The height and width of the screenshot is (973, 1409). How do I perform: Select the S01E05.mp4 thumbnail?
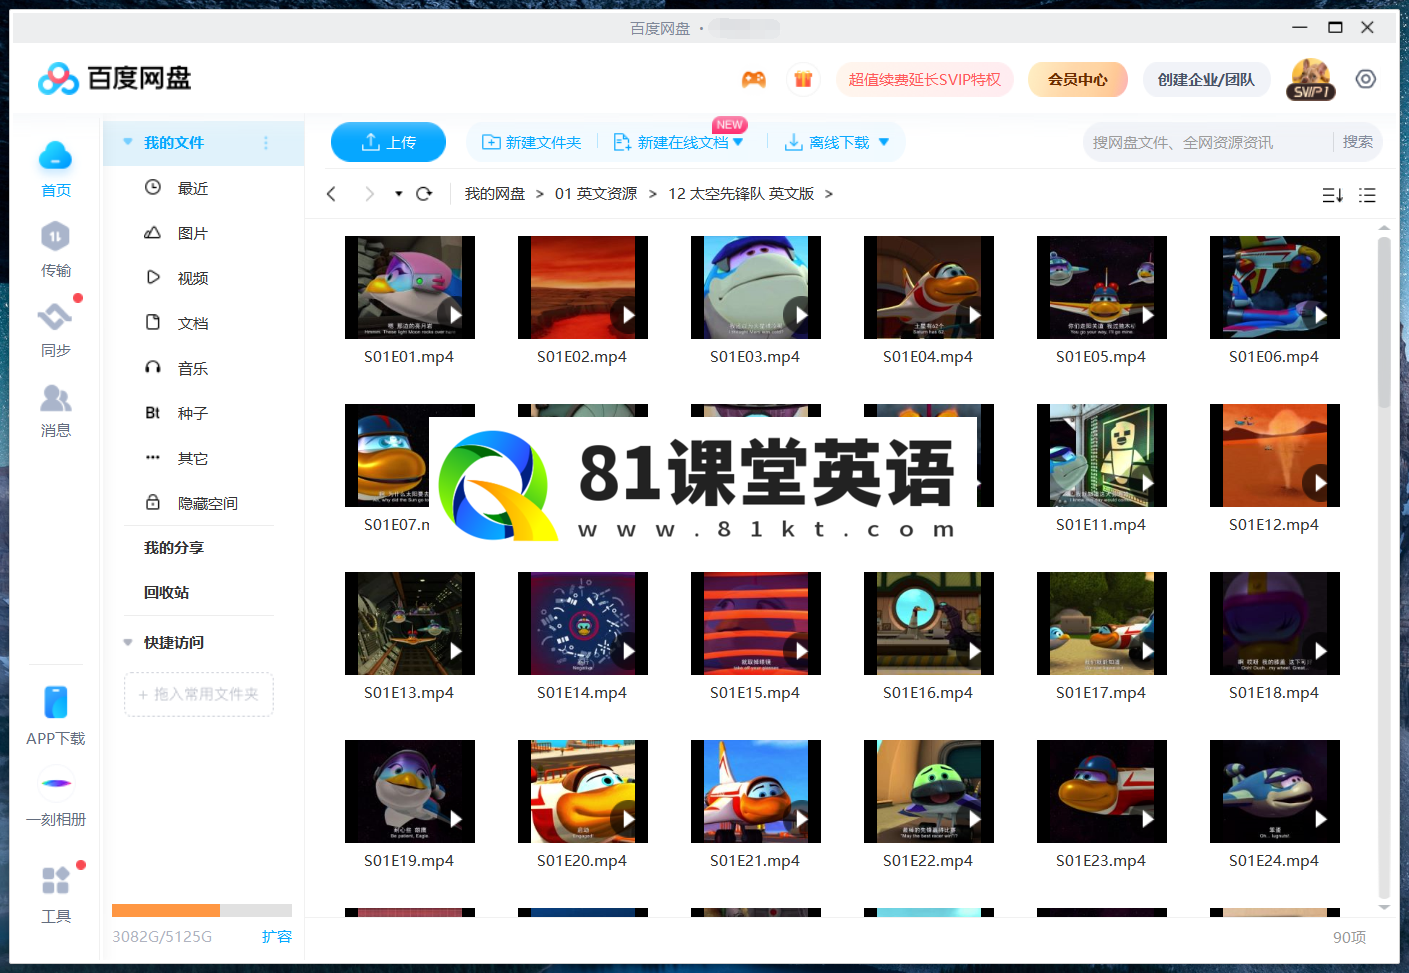(1102, 287)
